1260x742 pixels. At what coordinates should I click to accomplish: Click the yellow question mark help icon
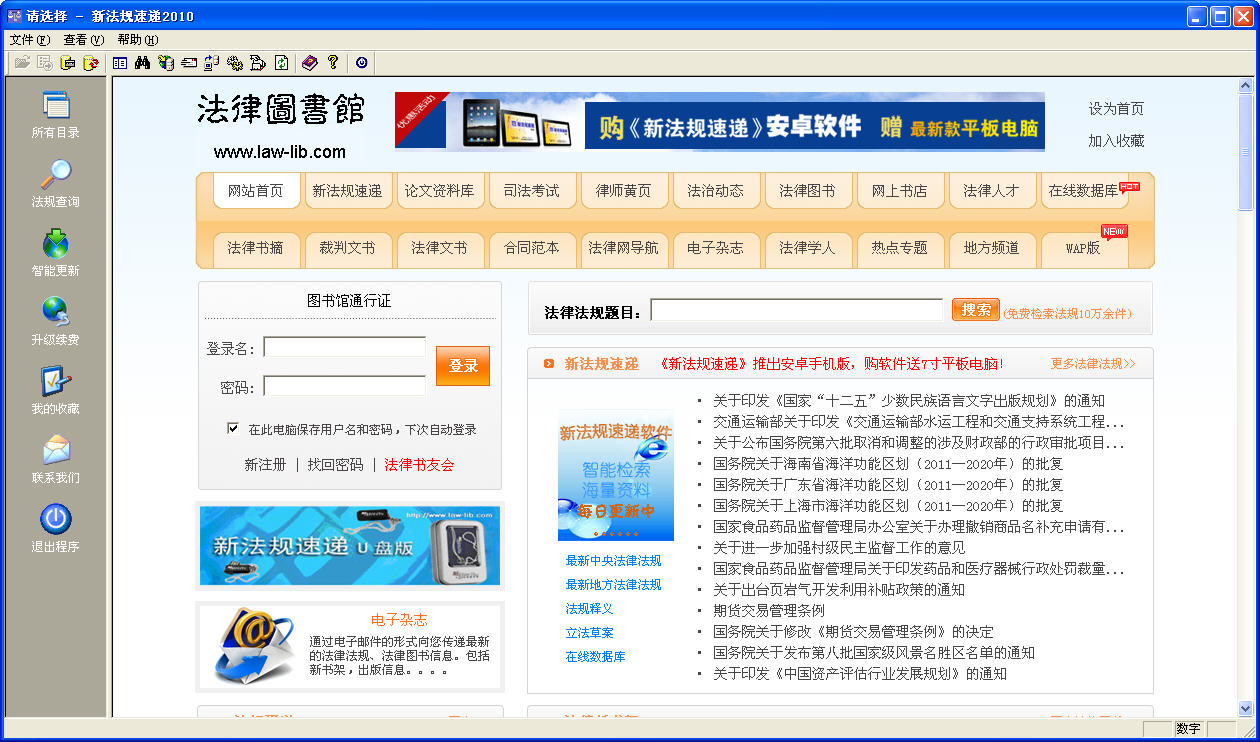tap(333, 63)
